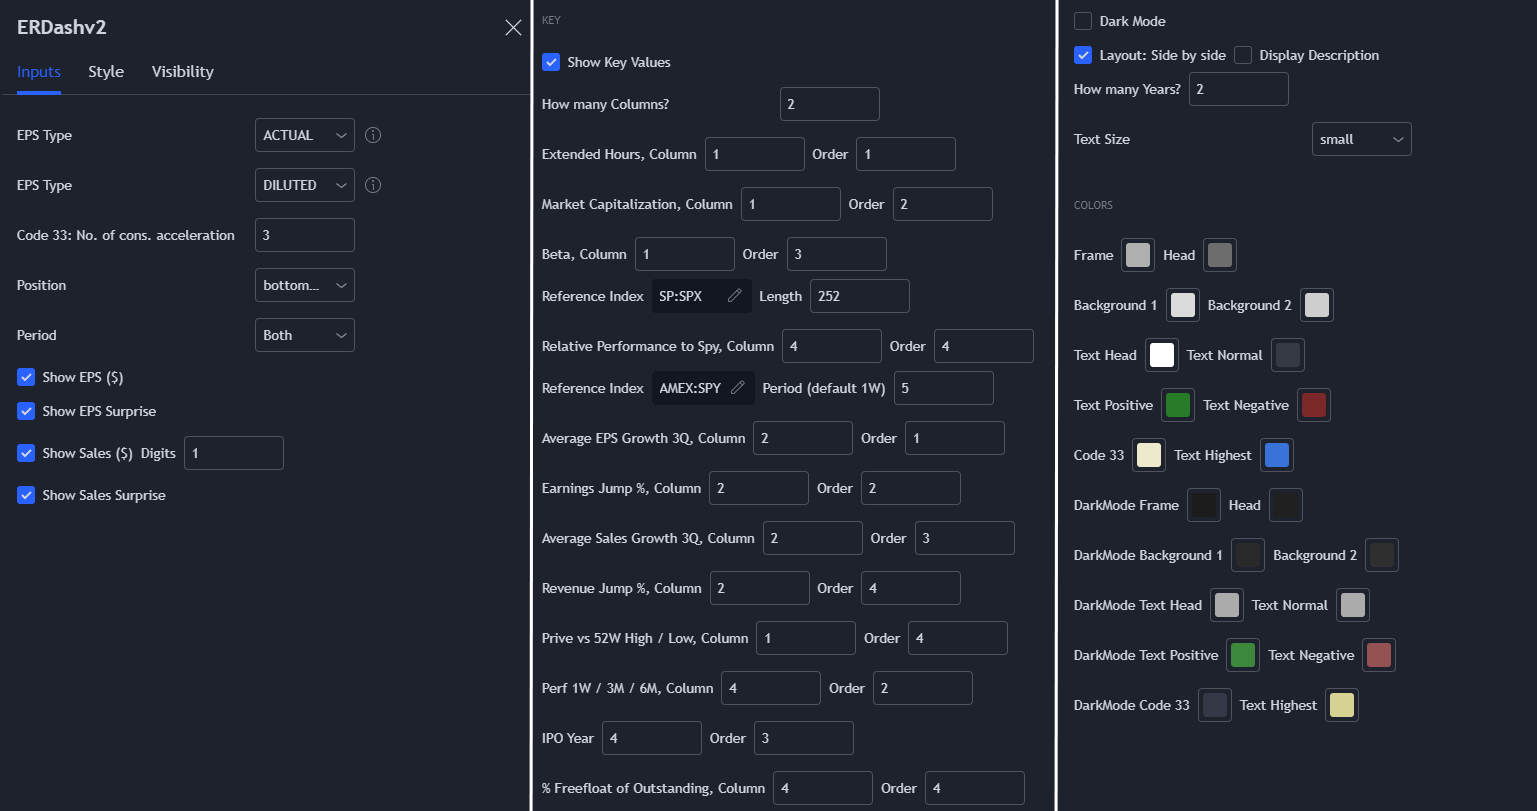Open the Period dropdown set to Both
This screenshot has height=811, width=1537.
pyautogui.click(x=305, y=335)
